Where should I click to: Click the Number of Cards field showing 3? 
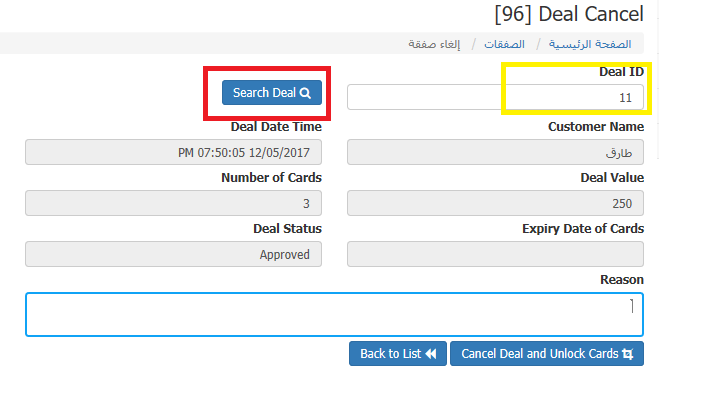(173, 203)
